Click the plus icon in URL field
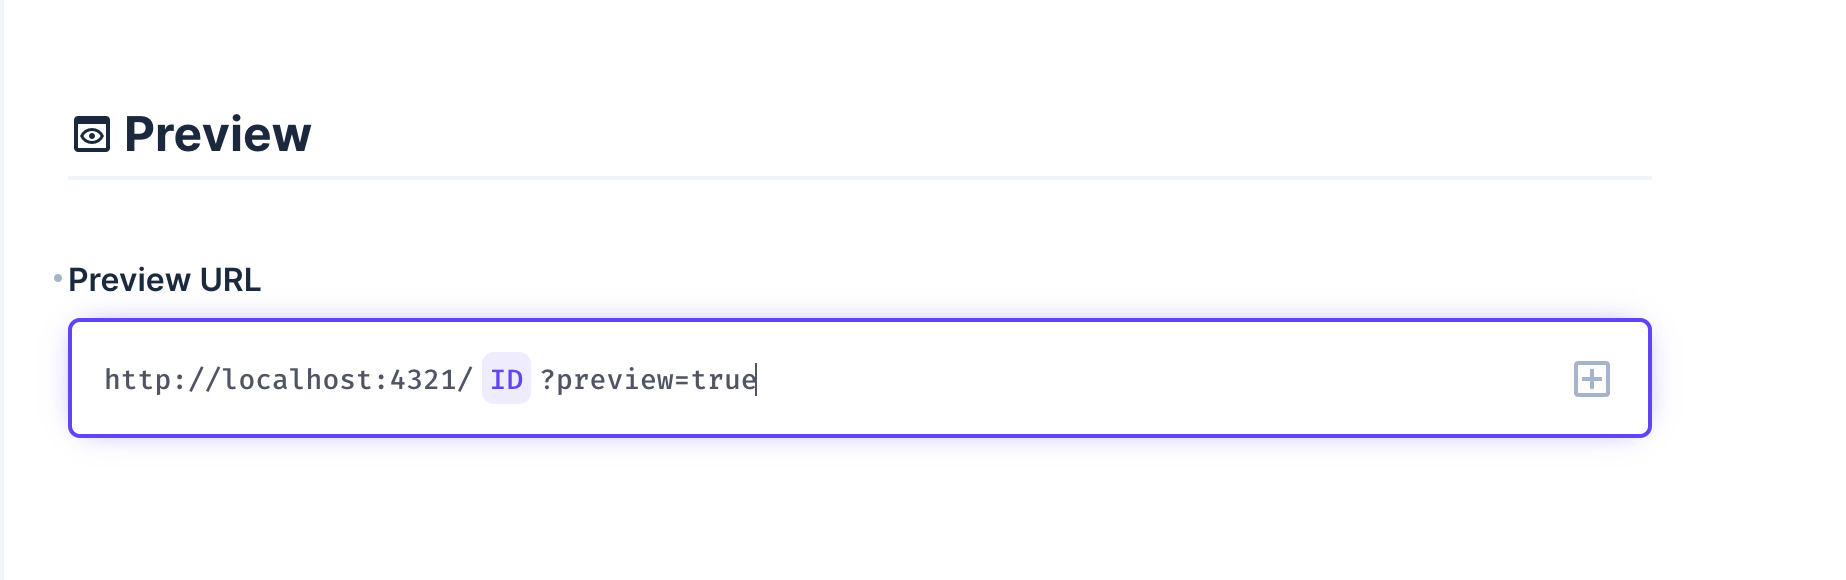 [x=1591, y=379]
